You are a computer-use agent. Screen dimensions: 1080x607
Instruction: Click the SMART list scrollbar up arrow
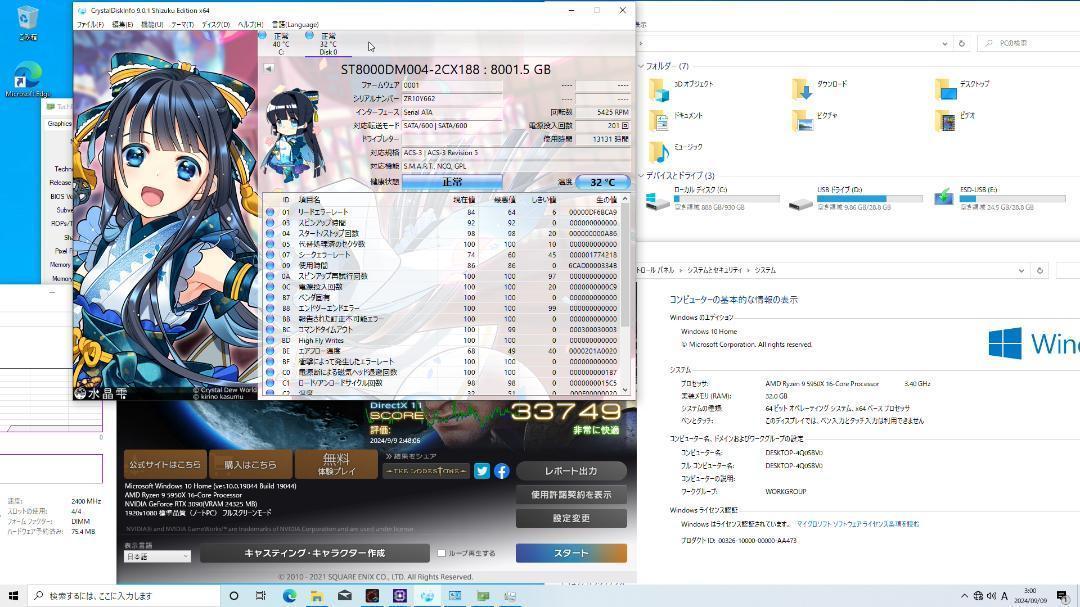625,199
